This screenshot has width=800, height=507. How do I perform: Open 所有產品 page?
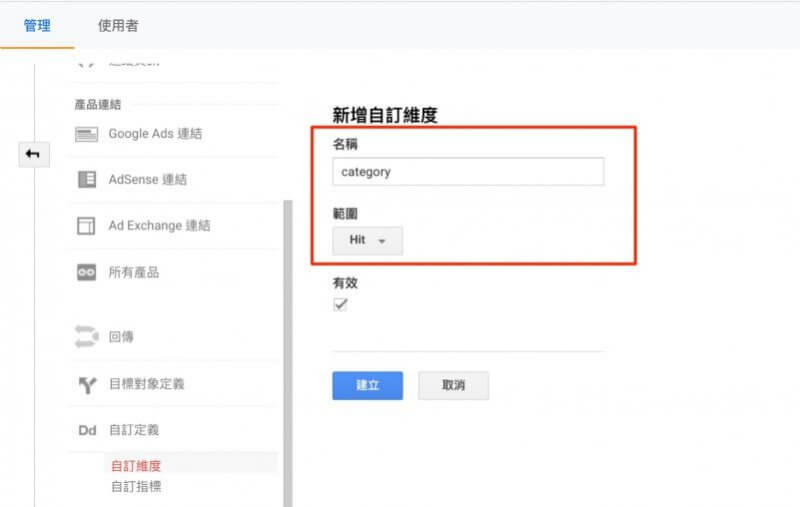tap(134, 272)
